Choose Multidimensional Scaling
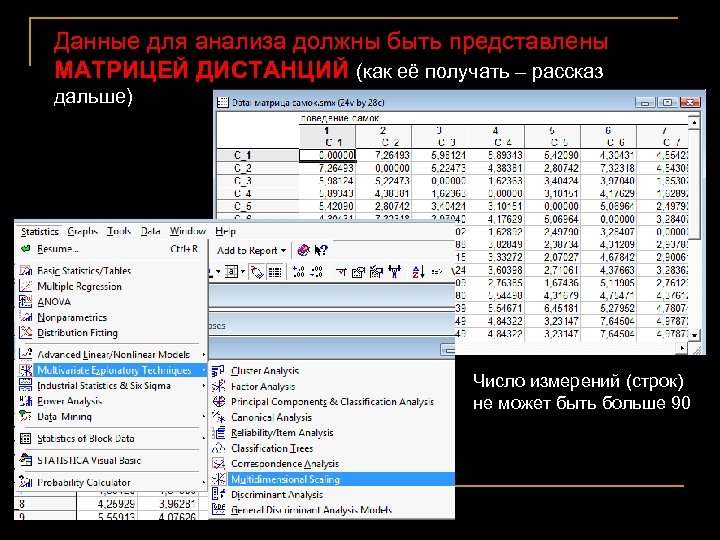Viewport: 720px width, 540px height. point(332,479)
